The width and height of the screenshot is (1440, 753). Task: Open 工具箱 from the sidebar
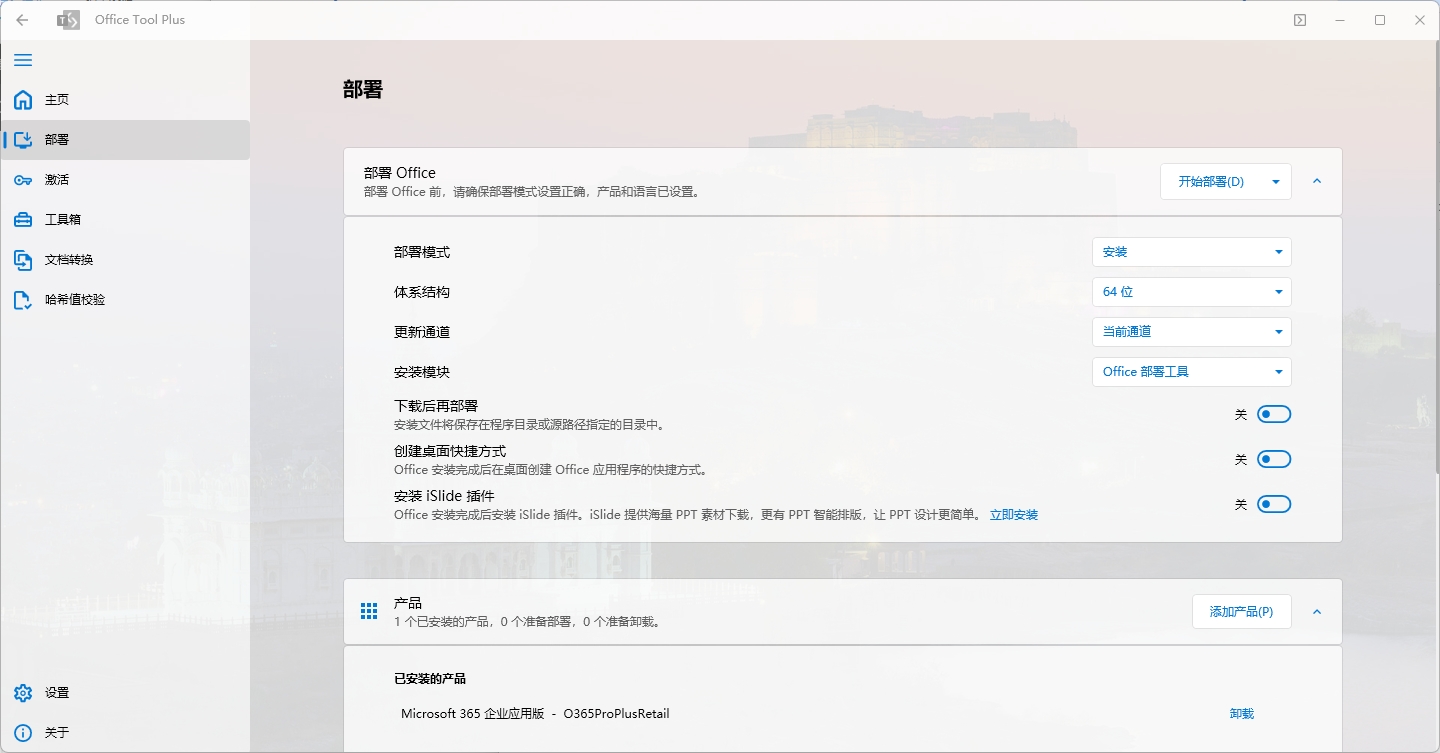[x=125, y=220]
